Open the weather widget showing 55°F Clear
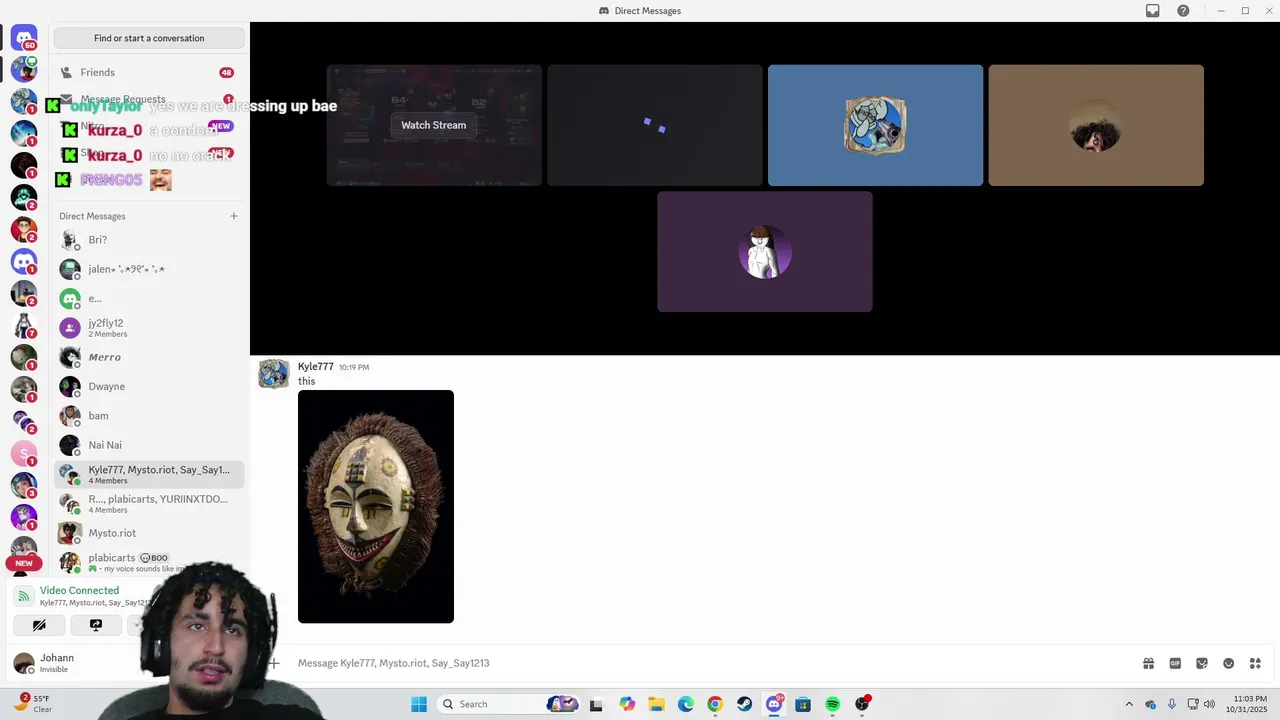Viewport: 1280px width, 720px height. 33,704
